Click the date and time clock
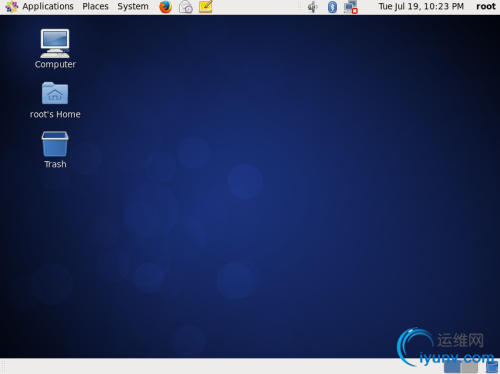Viewport: 500px width, 374px height. [421, 7]
